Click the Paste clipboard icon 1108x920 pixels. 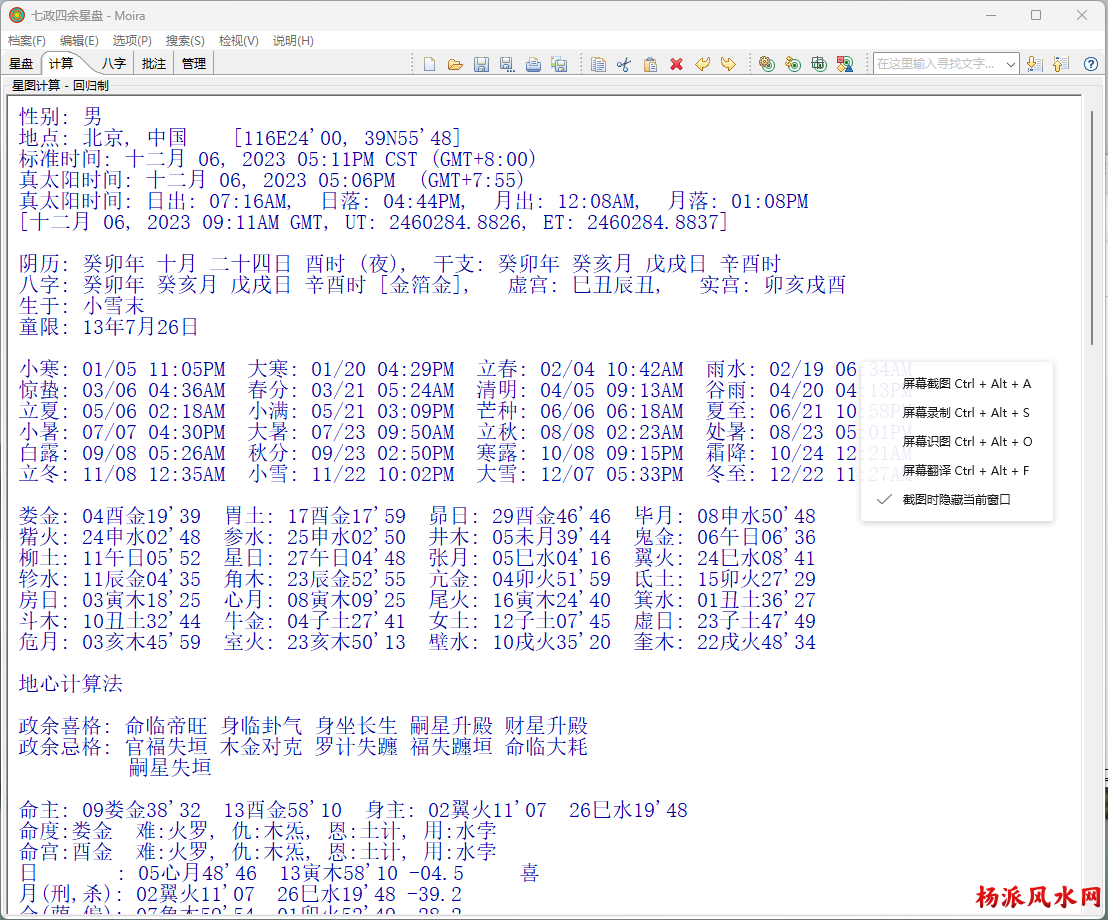650,64
